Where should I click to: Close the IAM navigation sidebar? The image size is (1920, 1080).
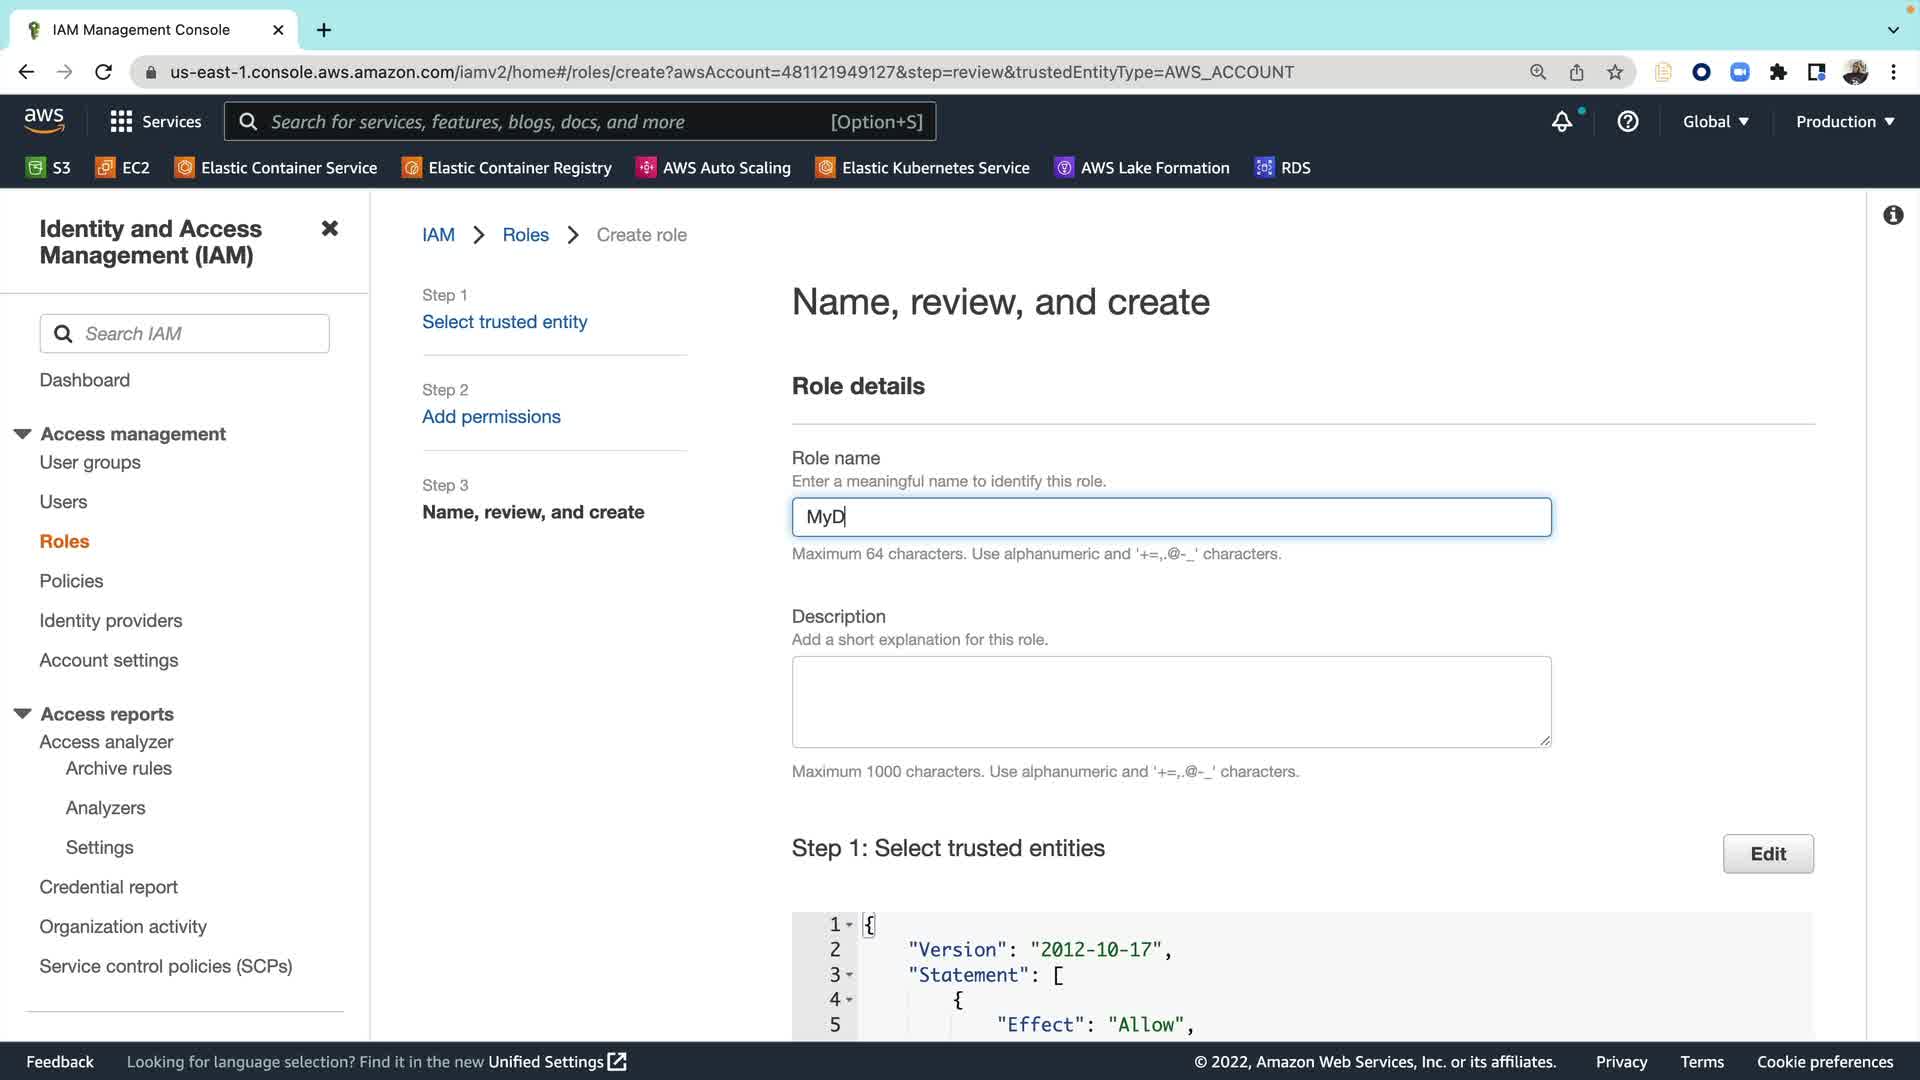point(329,228)
